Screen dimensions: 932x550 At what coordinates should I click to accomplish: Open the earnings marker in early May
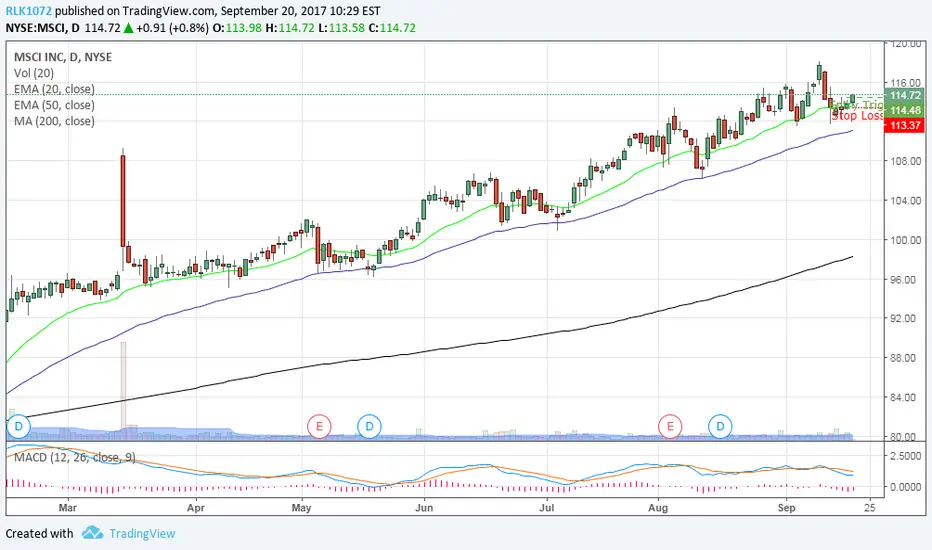click(319, 426)
